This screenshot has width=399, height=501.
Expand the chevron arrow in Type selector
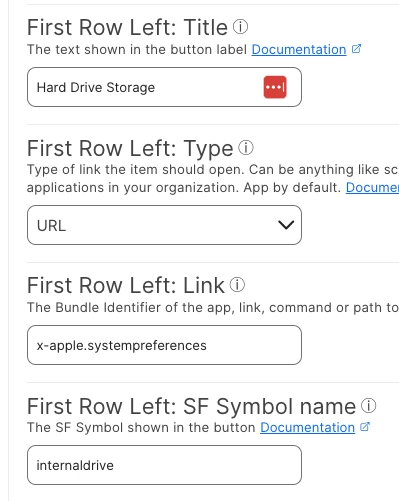(286, 225)
